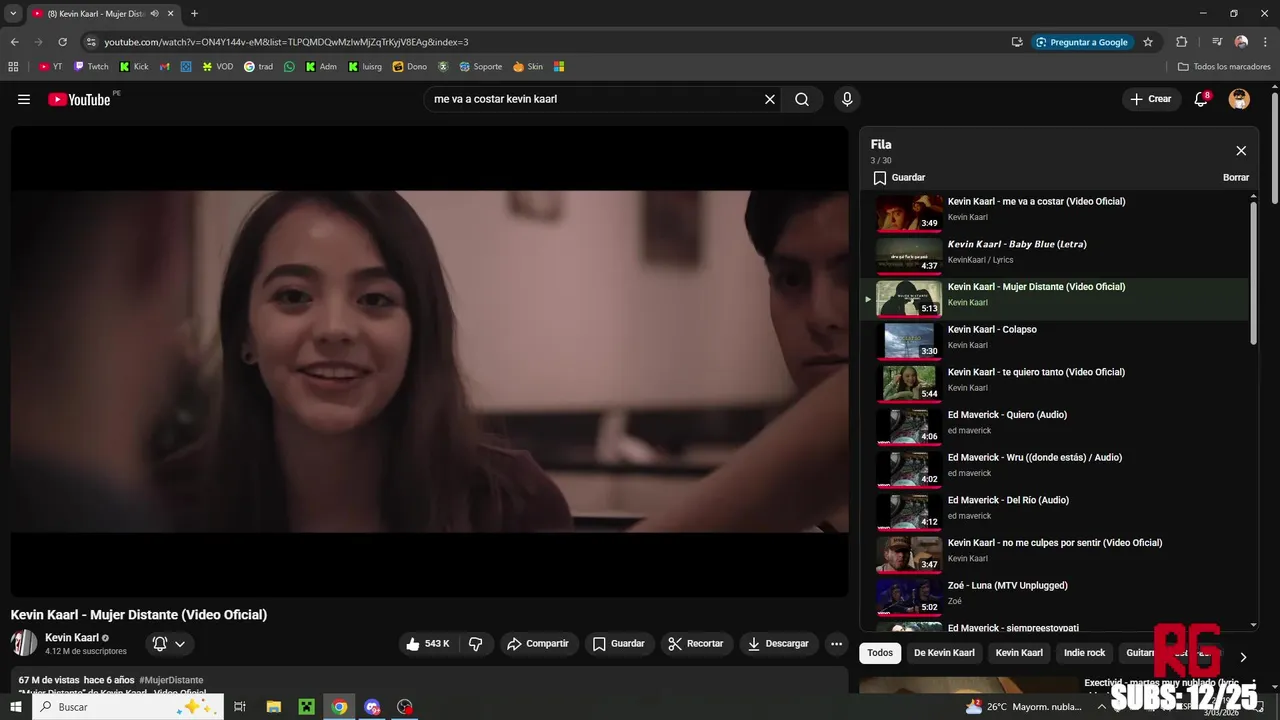The image size is (1280, 720).
Task: Mute the tab using its speaker icon
Action: [154, 14]
